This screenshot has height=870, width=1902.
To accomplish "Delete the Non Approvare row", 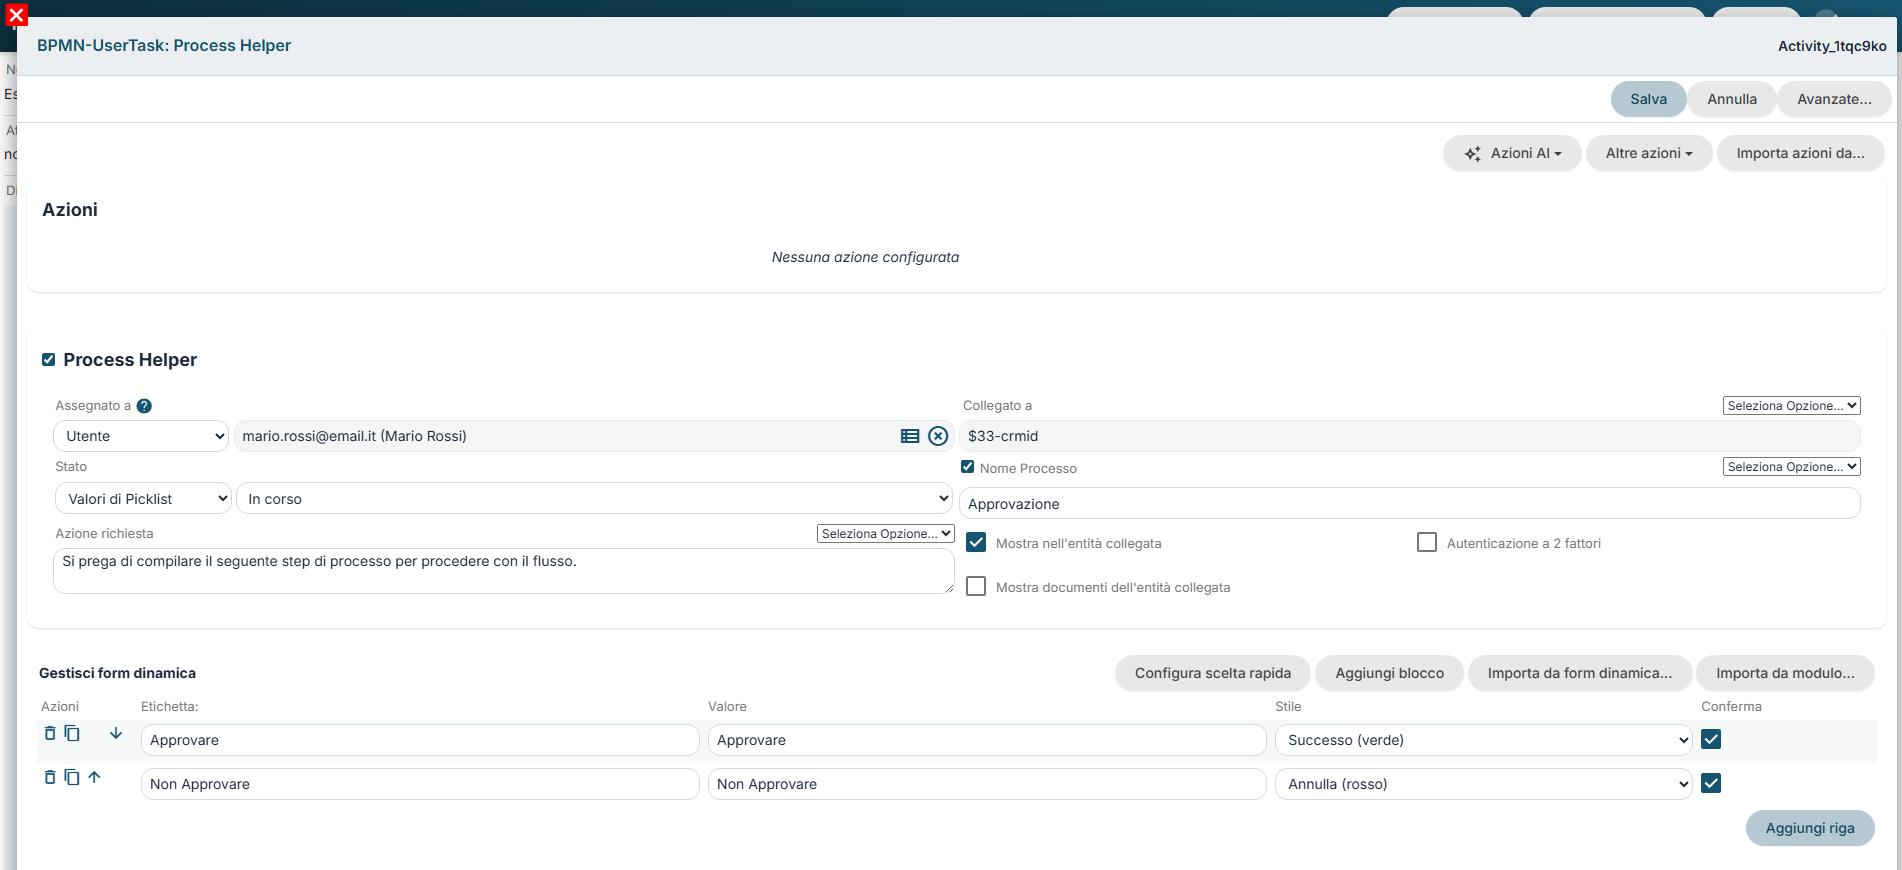I will (50, 777).
